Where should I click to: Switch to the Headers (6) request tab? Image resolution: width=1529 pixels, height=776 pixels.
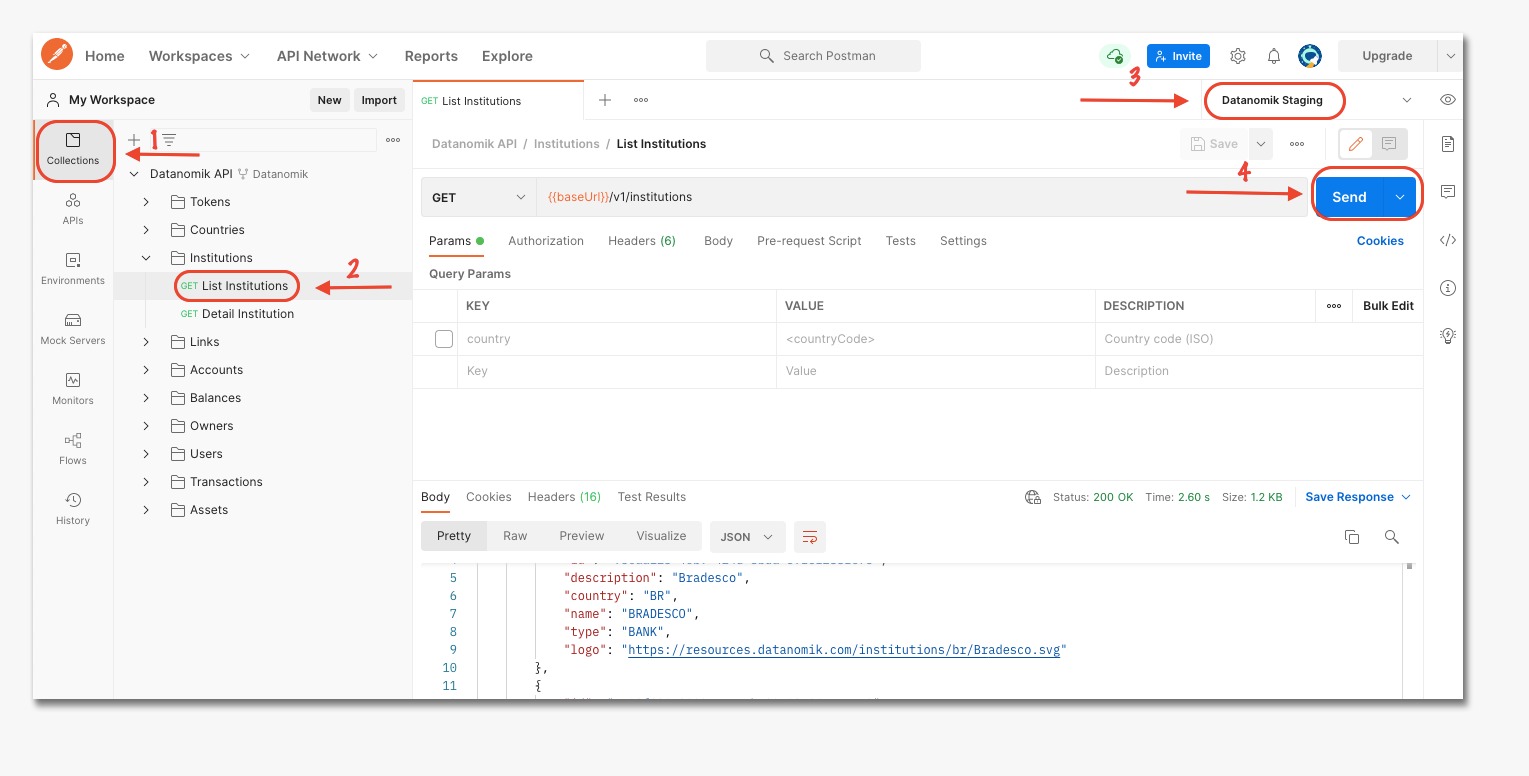642,241
